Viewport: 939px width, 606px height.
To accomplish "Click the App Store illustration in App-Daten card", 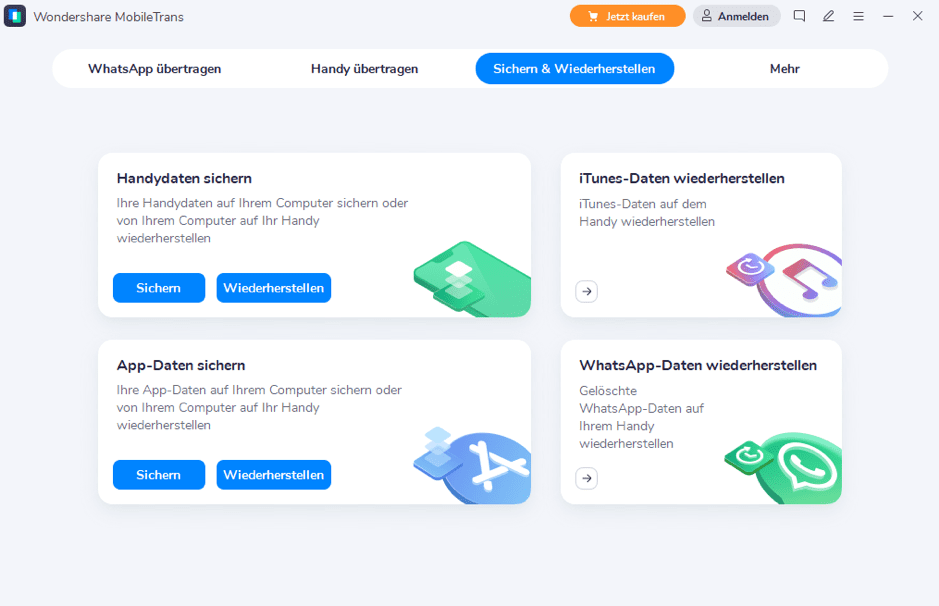I will click(472, 465).
